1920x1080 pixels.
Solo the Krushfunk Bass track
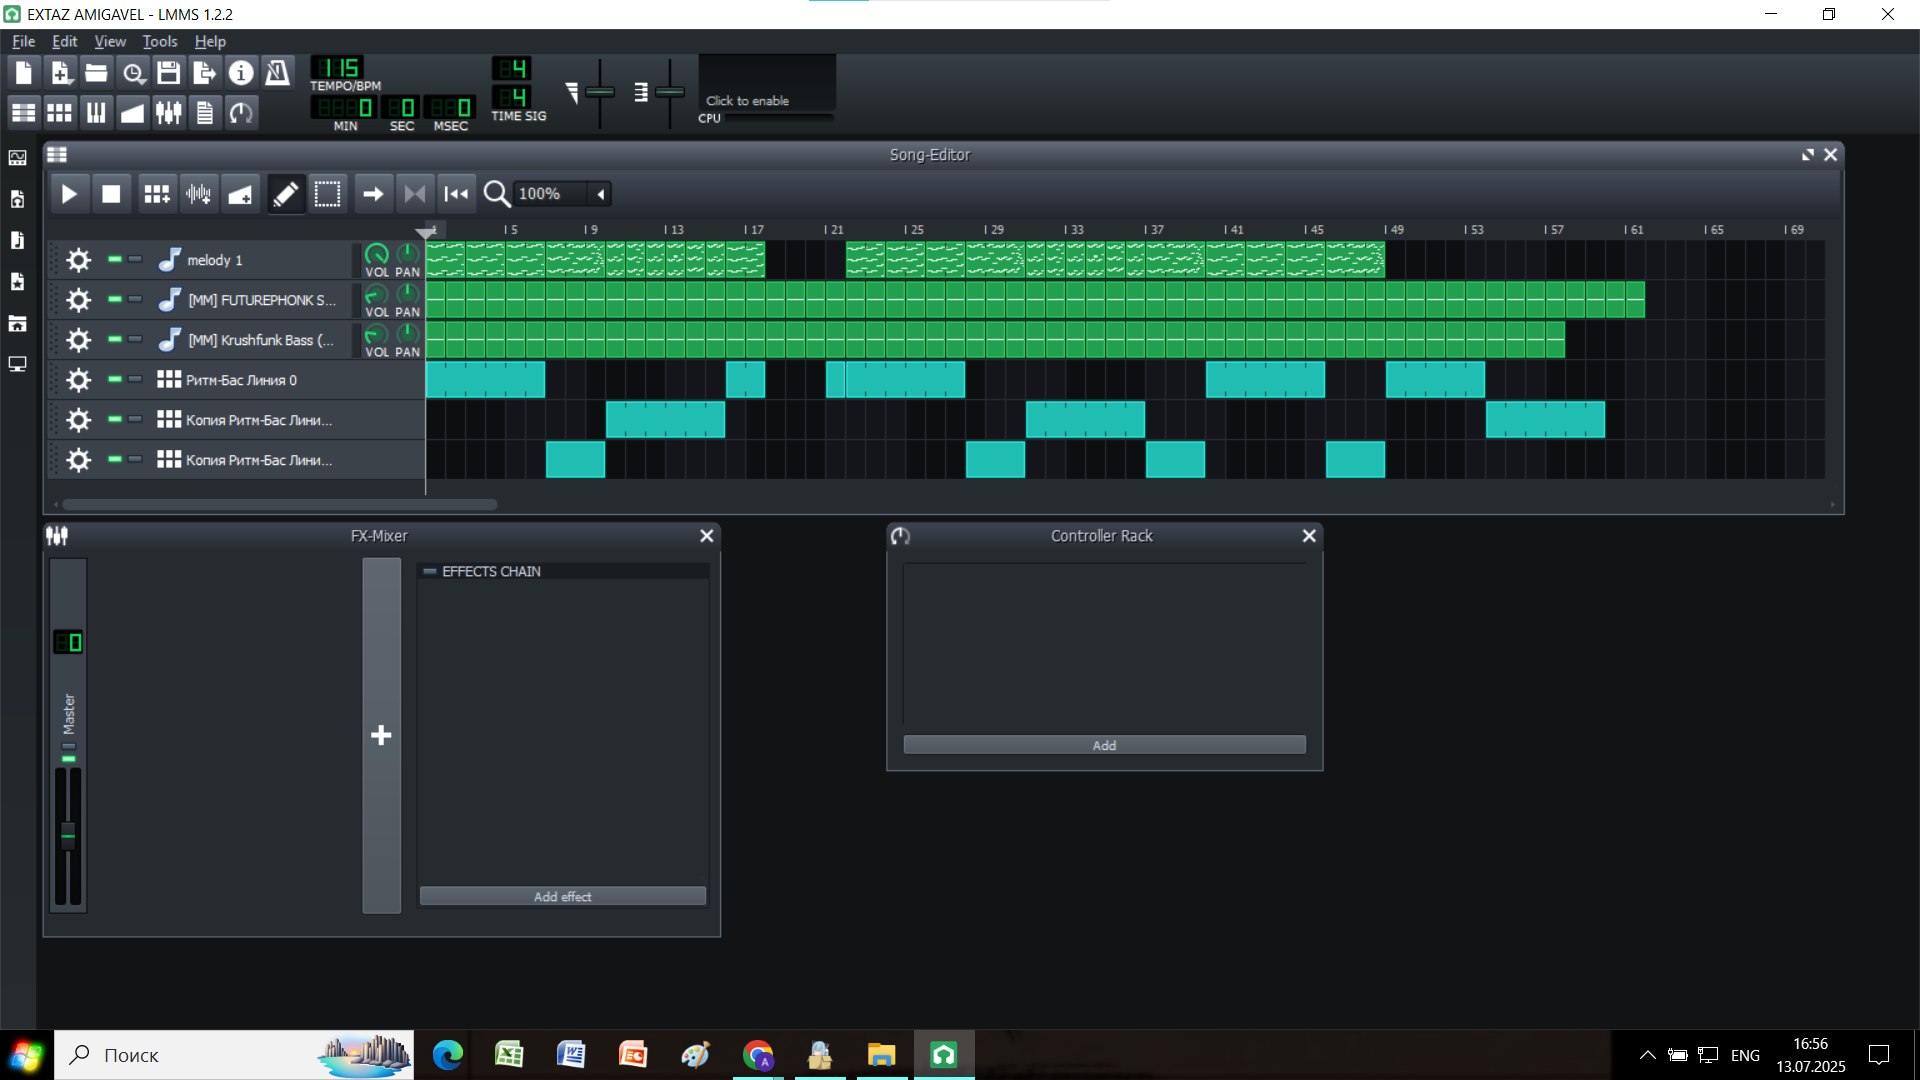(134, 339)
